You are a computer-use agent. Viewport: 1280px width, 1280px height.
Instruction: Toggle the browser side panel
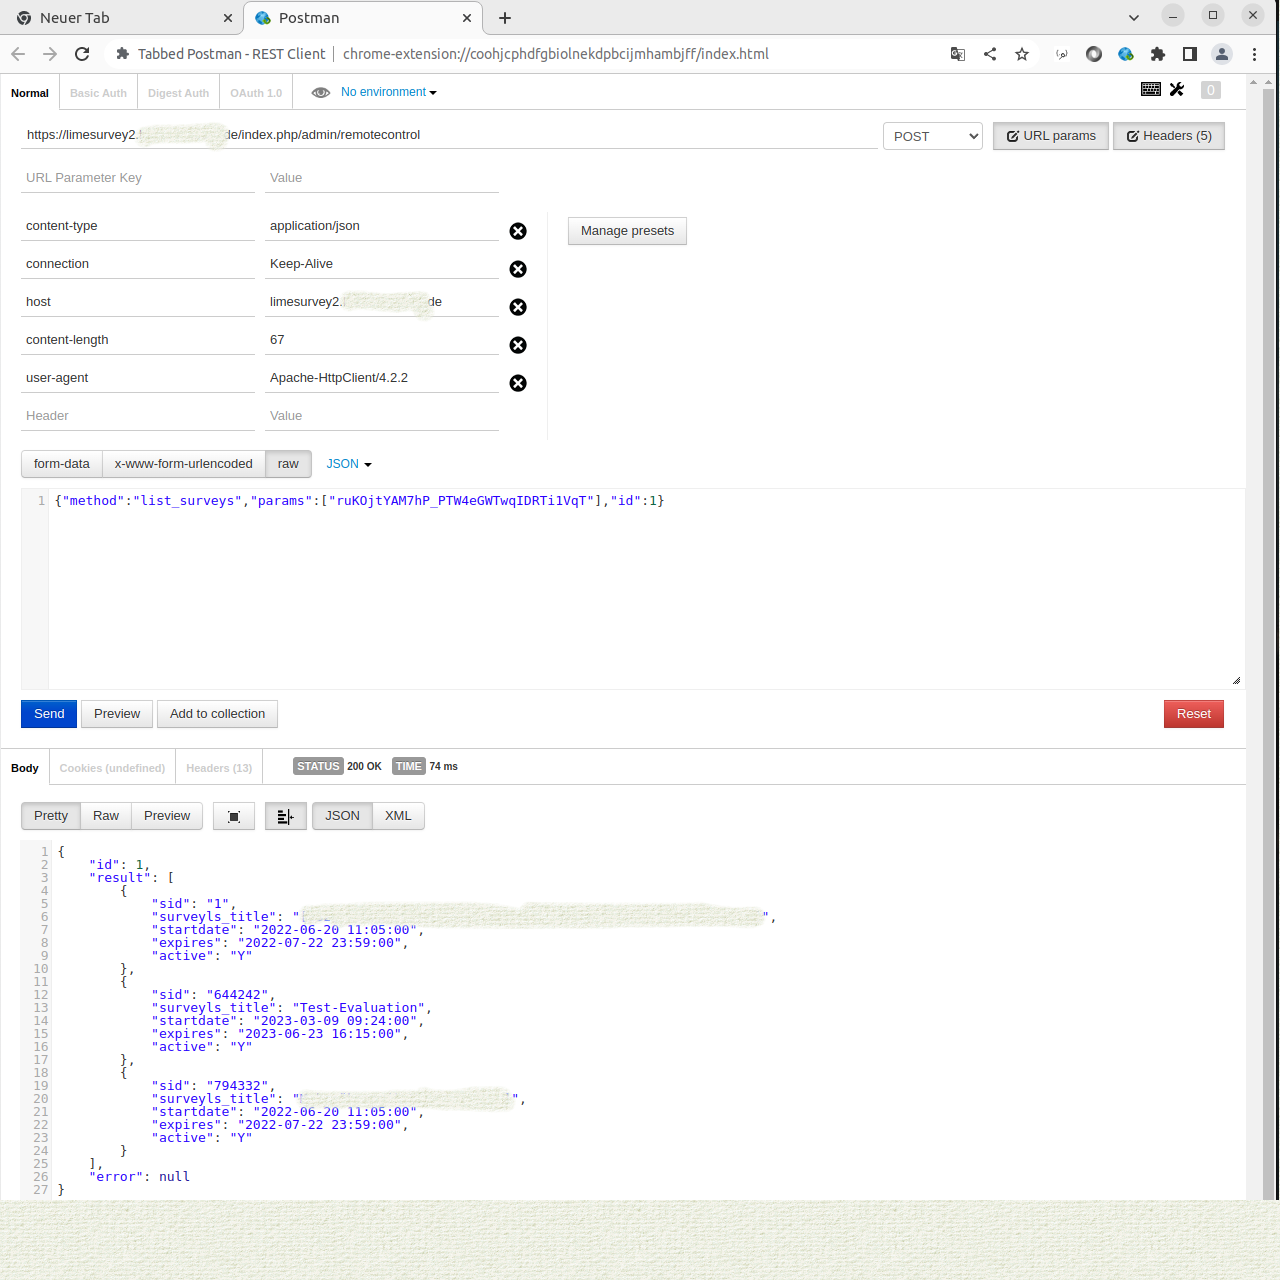pyautogui.click(x=1190, y=54)
